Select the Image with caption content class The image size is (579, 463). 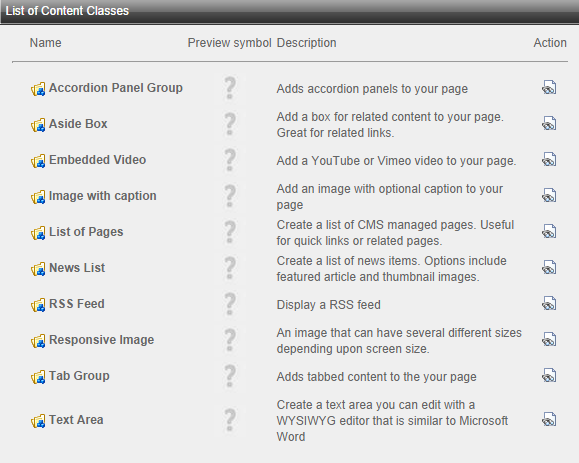pos(103,196)
